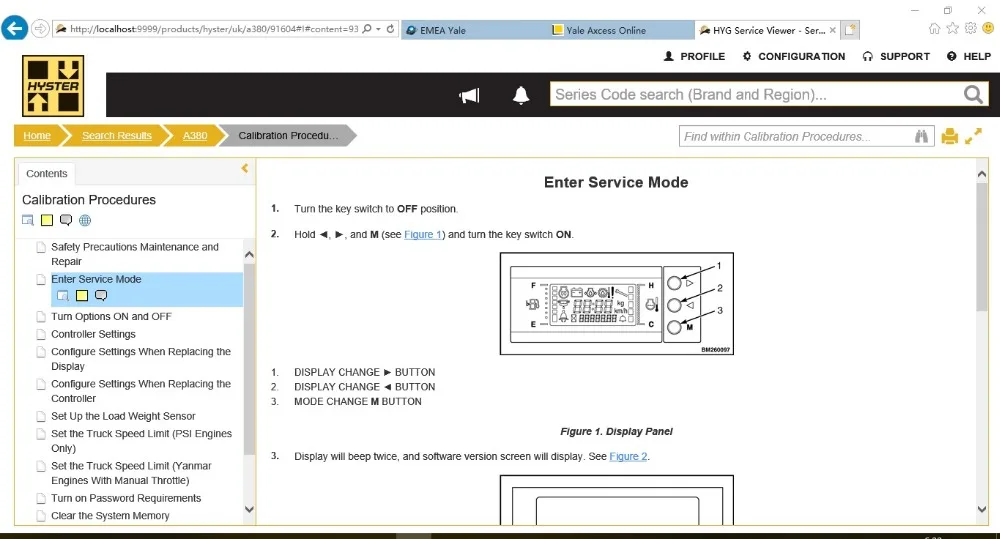Select the Contents tab
Image resolution: width=1000 pixels, height=539 pixels.
[x=47, y=174]
